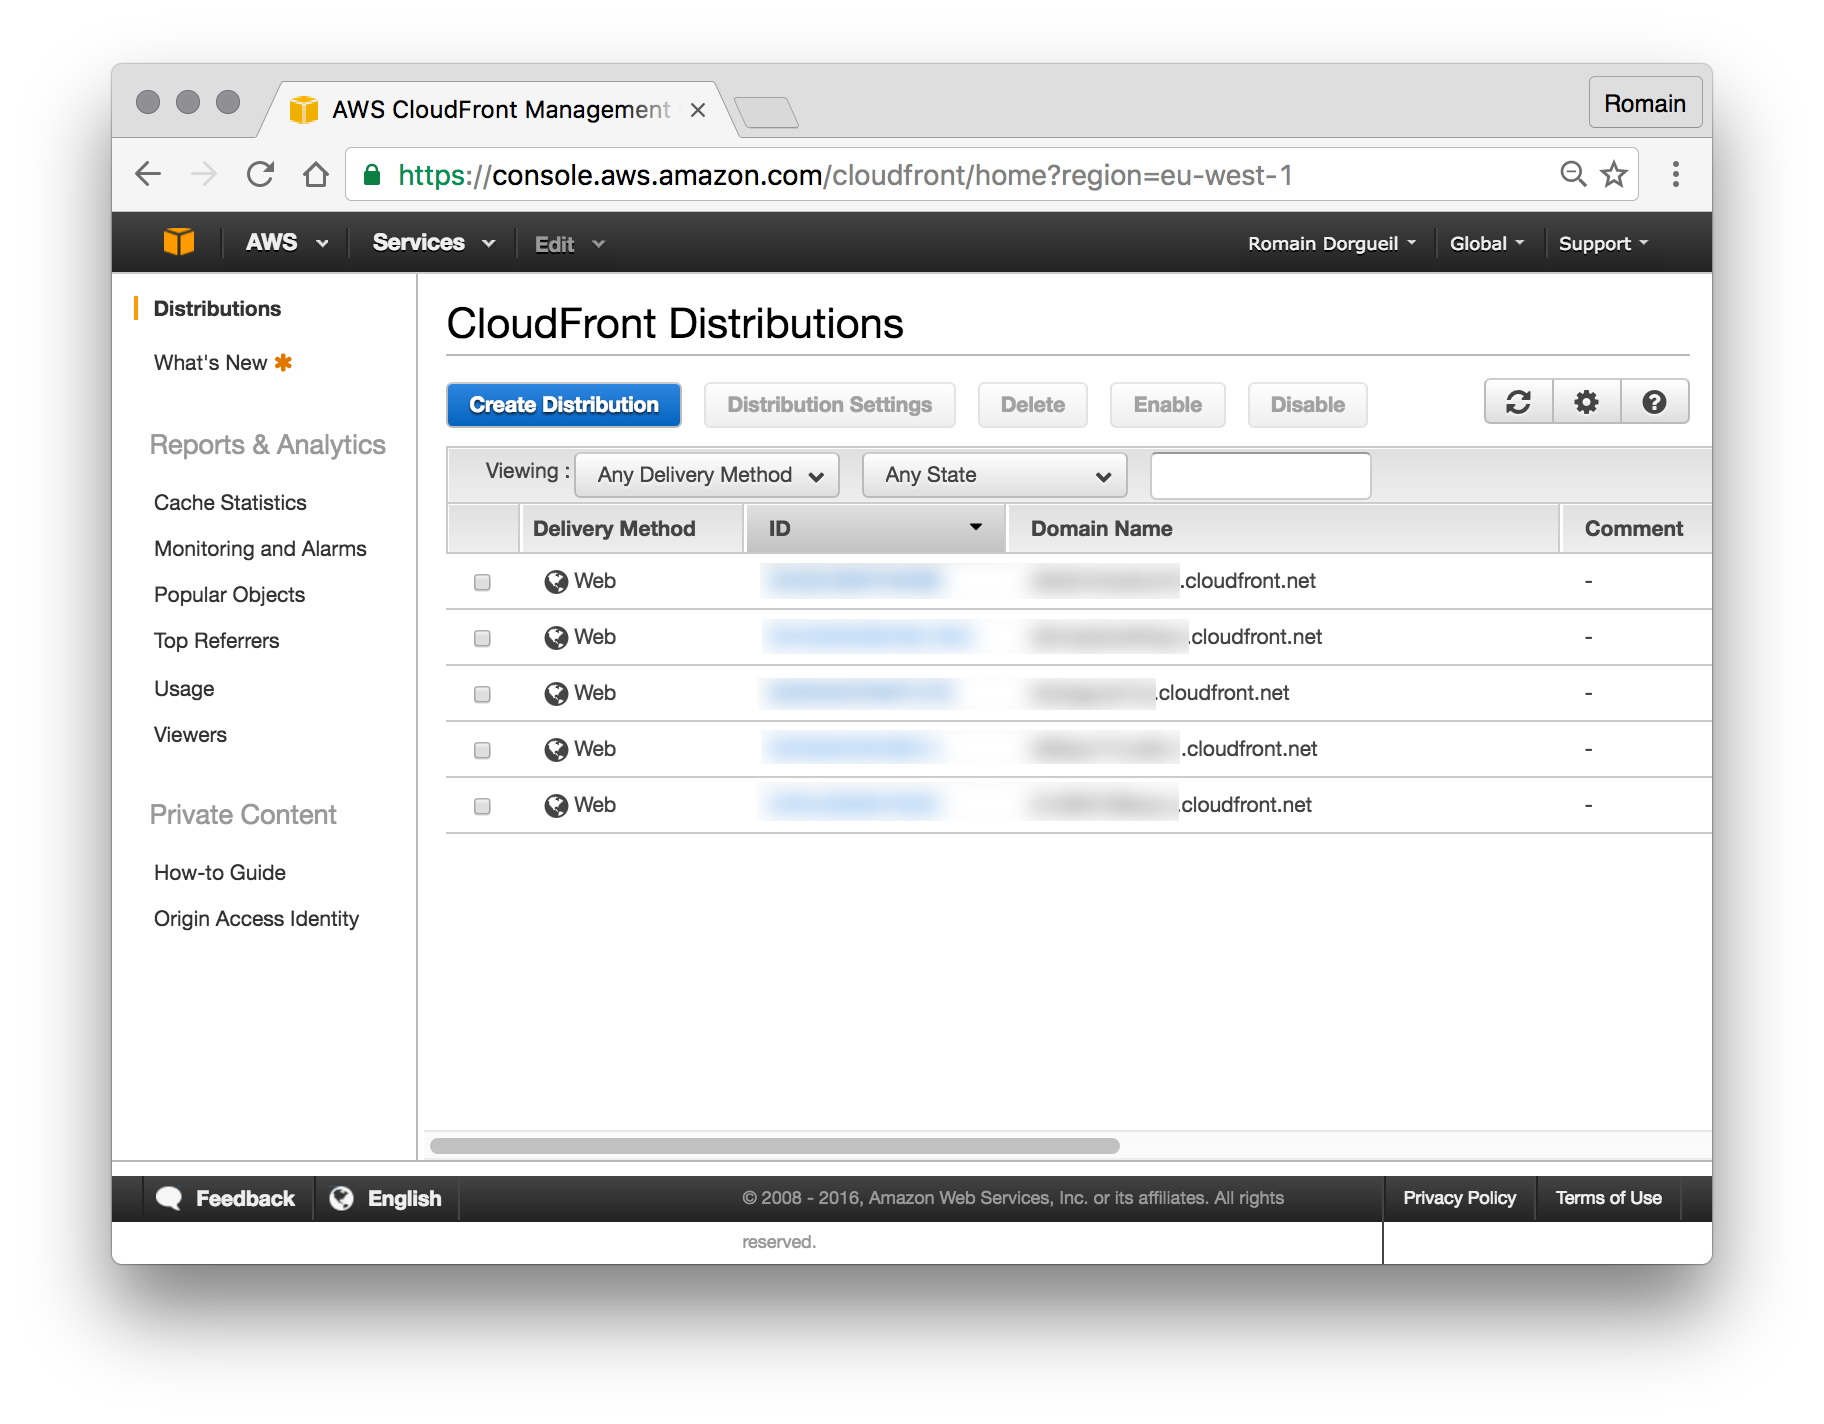Refresh the distributions list
The height and width of the screenshot is (1424, 1824).
pos(1518,402)
